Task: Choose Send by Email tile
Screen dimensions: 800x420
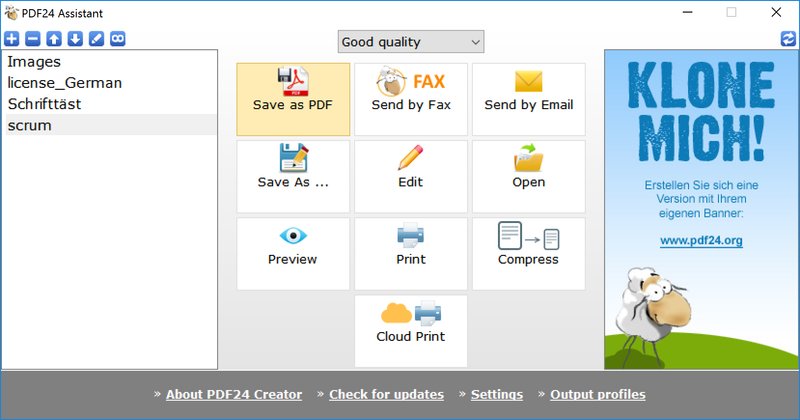Action: tap(529, 99)
